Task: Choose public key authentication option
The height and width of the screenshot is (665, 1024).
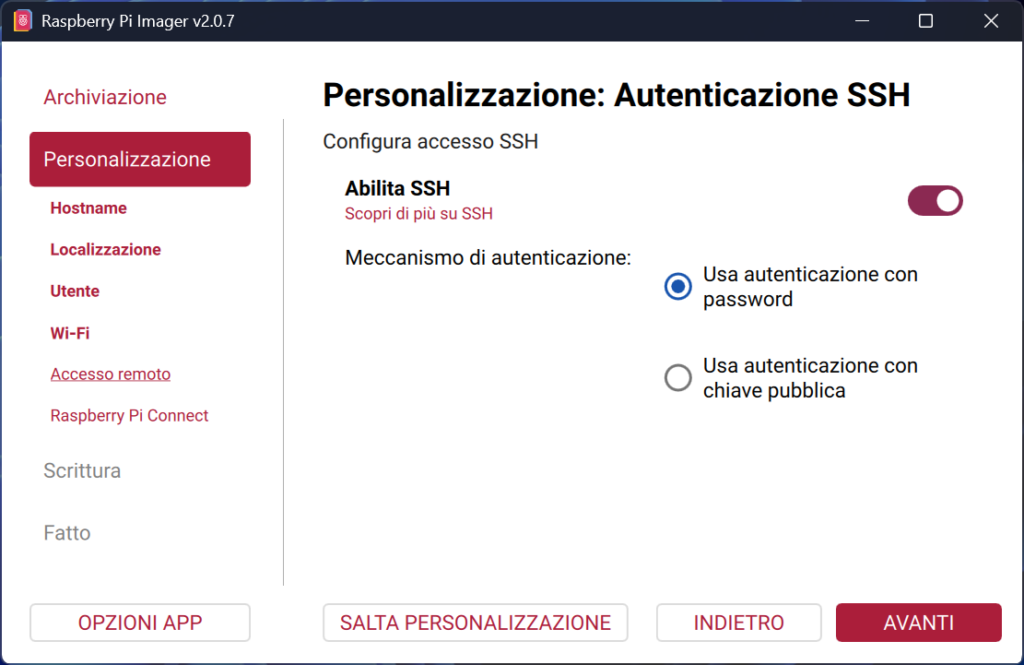Action: pyautogui.click(x=677, y=377)
